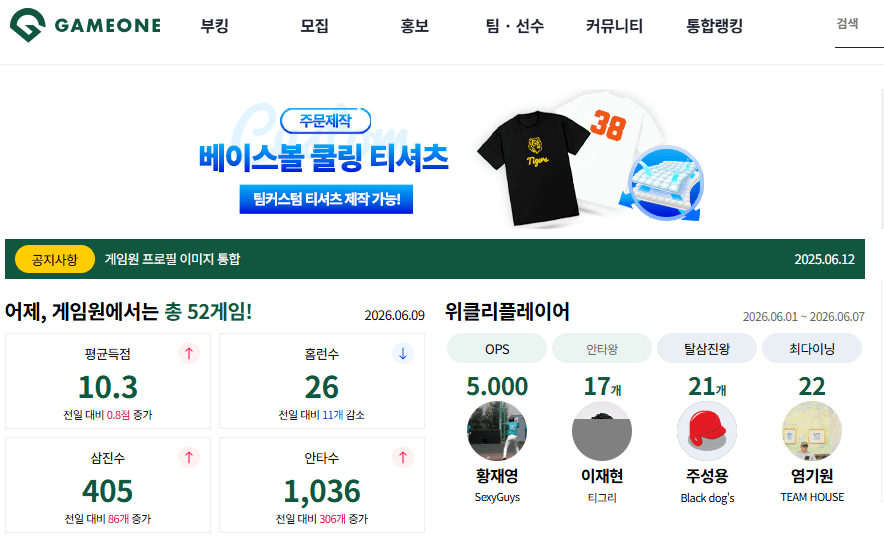Open 염기원 profile picture
884x541 pixels.
pos(812,431)
